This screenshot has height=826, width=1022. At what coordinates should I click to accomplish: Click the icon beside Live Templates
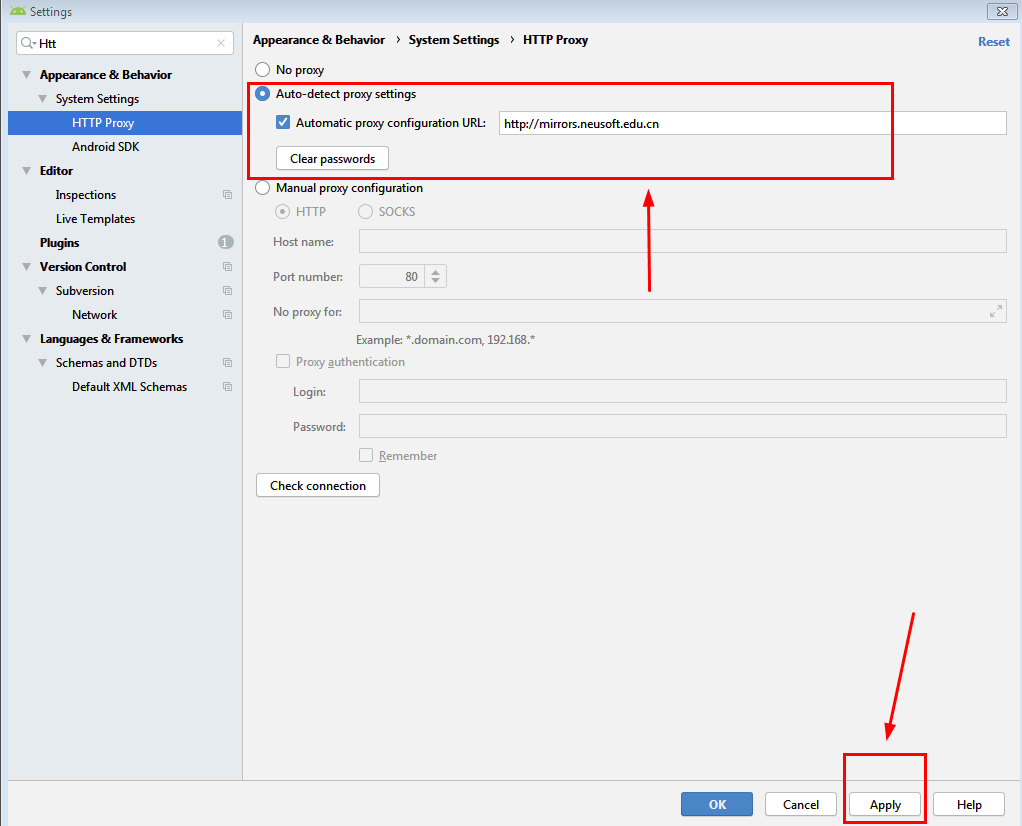[x=225, y=218]
